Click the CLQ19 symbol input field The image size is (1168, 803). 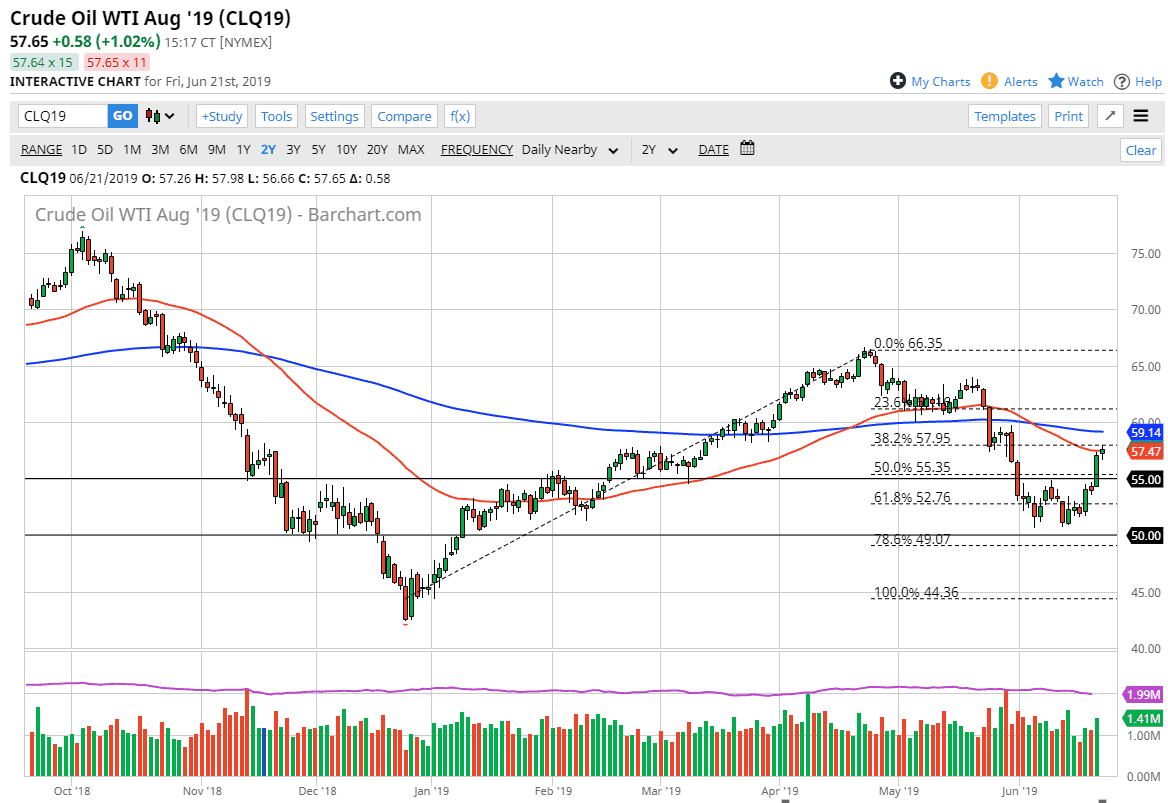pyautogui.click(x=60, y=116)
